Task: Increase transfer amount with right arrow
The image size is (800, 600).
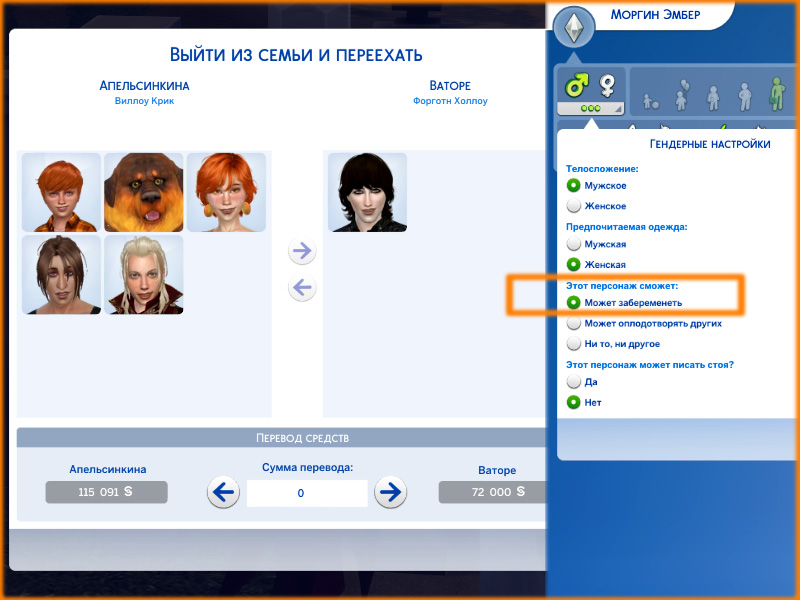Action: [x=390, y=492]
